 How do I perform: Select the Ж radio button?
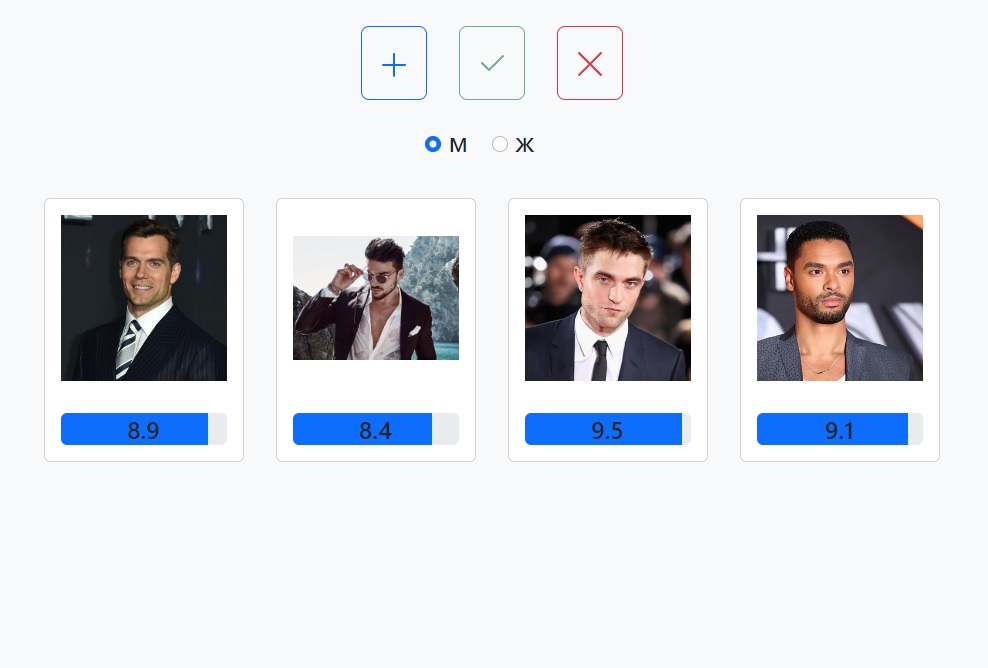click(500, 144)
